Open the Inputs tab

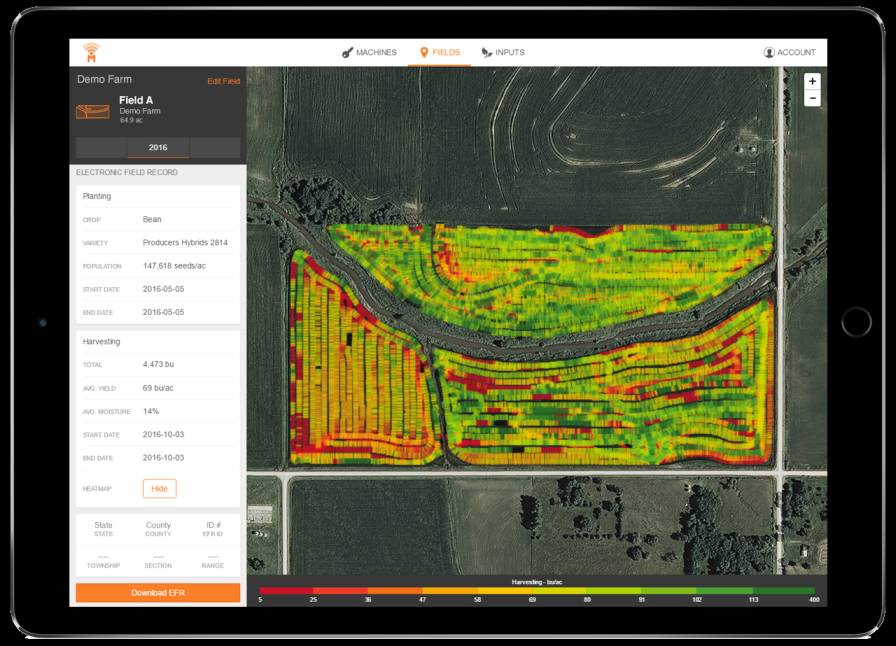[x=503, y=53]
